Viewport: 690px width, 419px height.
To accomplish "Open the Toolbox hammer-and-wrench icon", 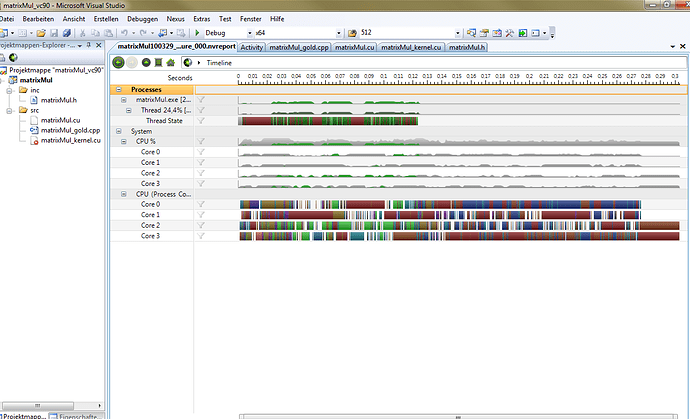I will [510, 33].
